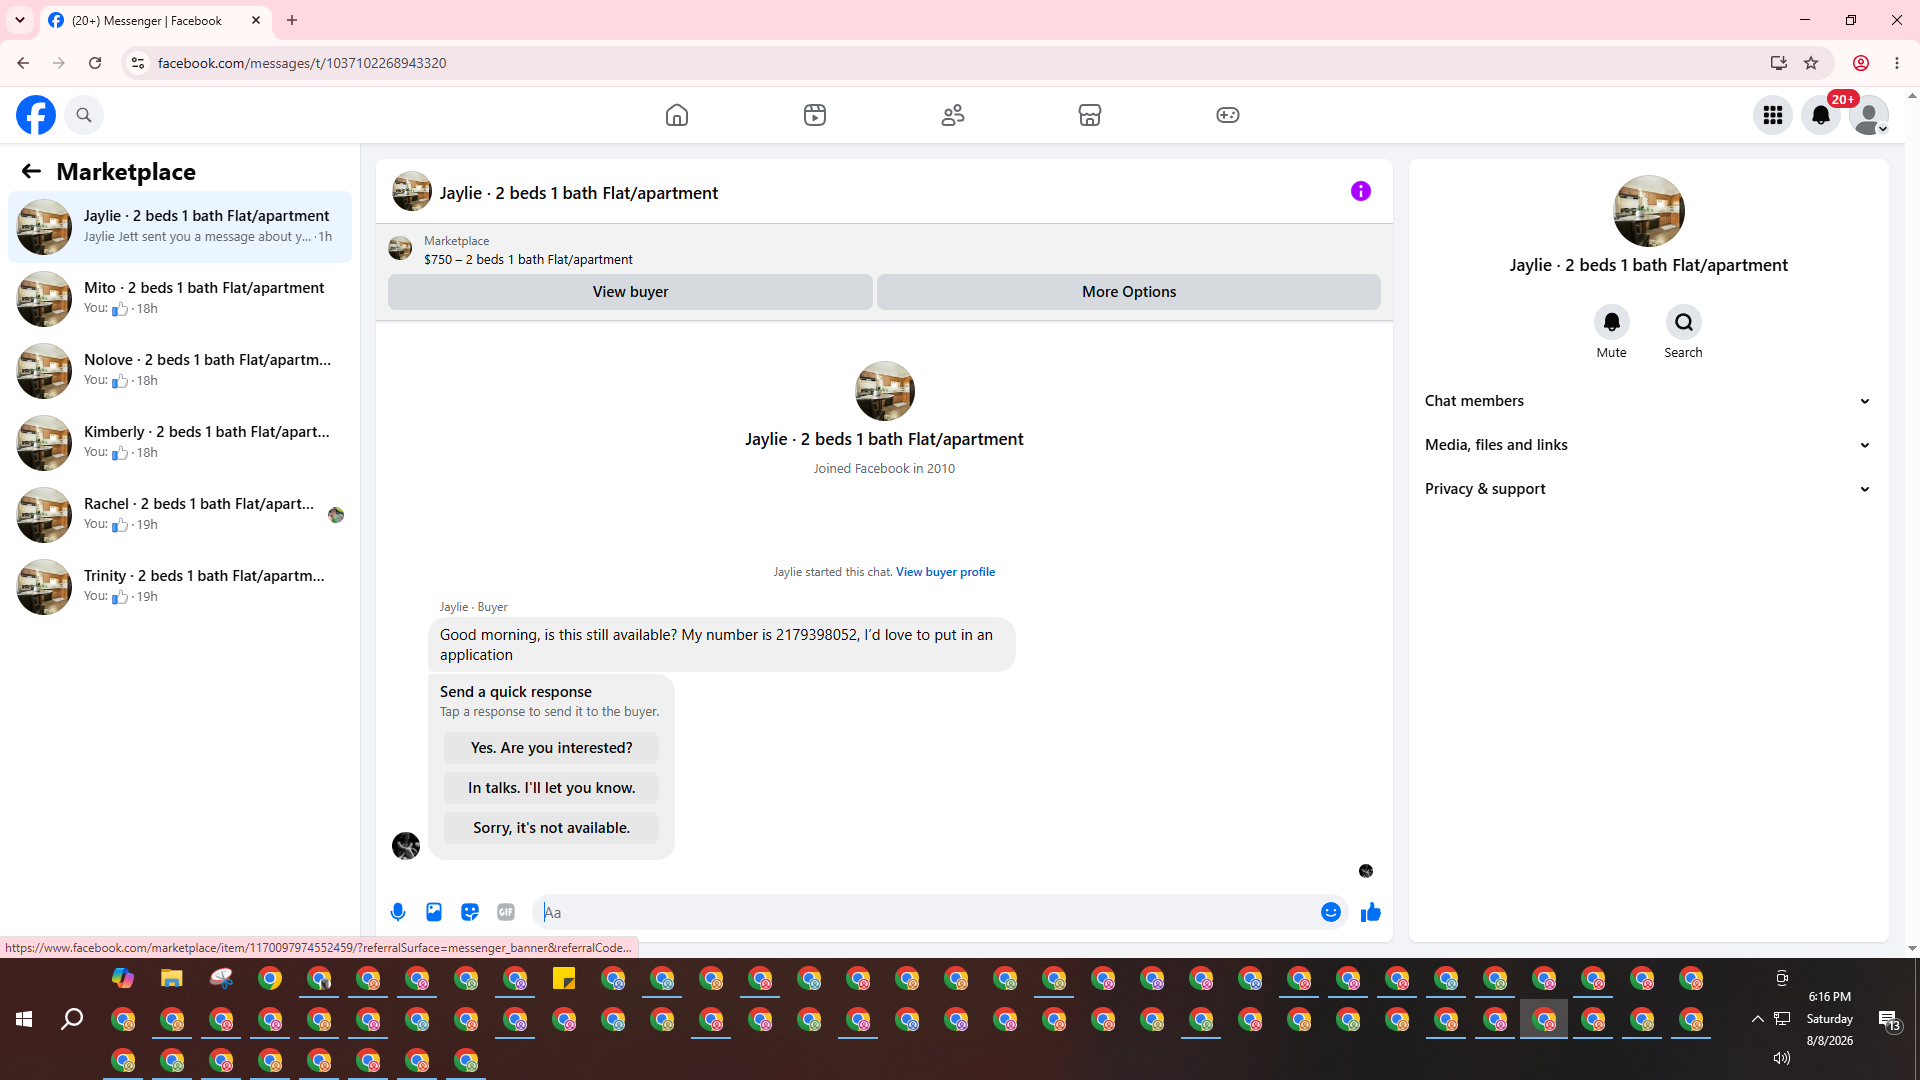Open the Friends icon in top navigation
This screenshot has height=1080, width=1920.
click(x=953, y=115)
